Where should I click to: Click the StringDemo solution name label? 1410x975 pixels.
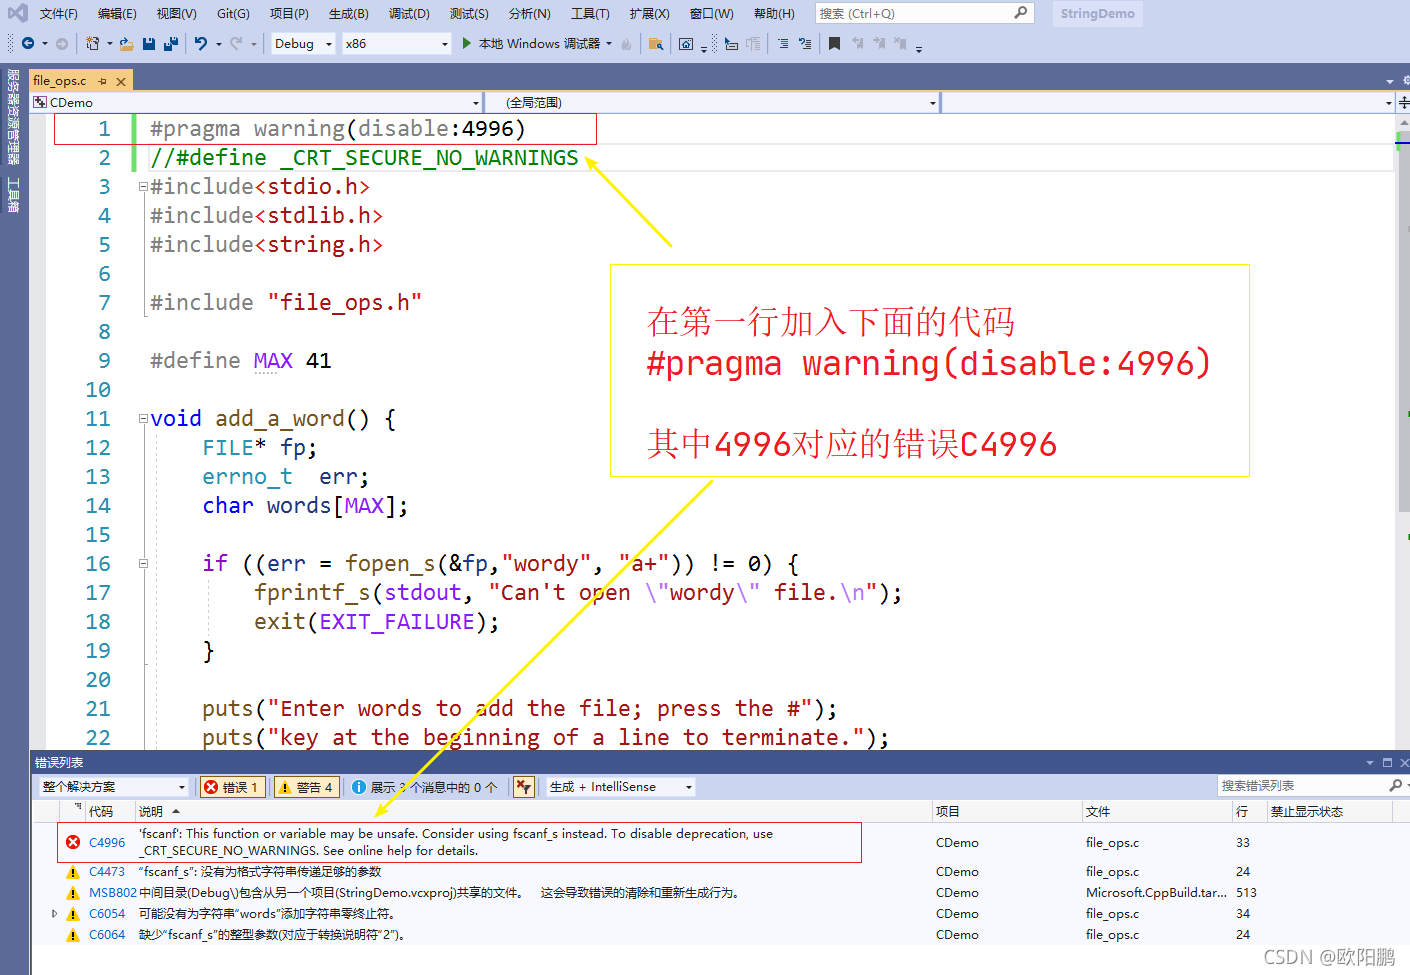pos(1097,13)
